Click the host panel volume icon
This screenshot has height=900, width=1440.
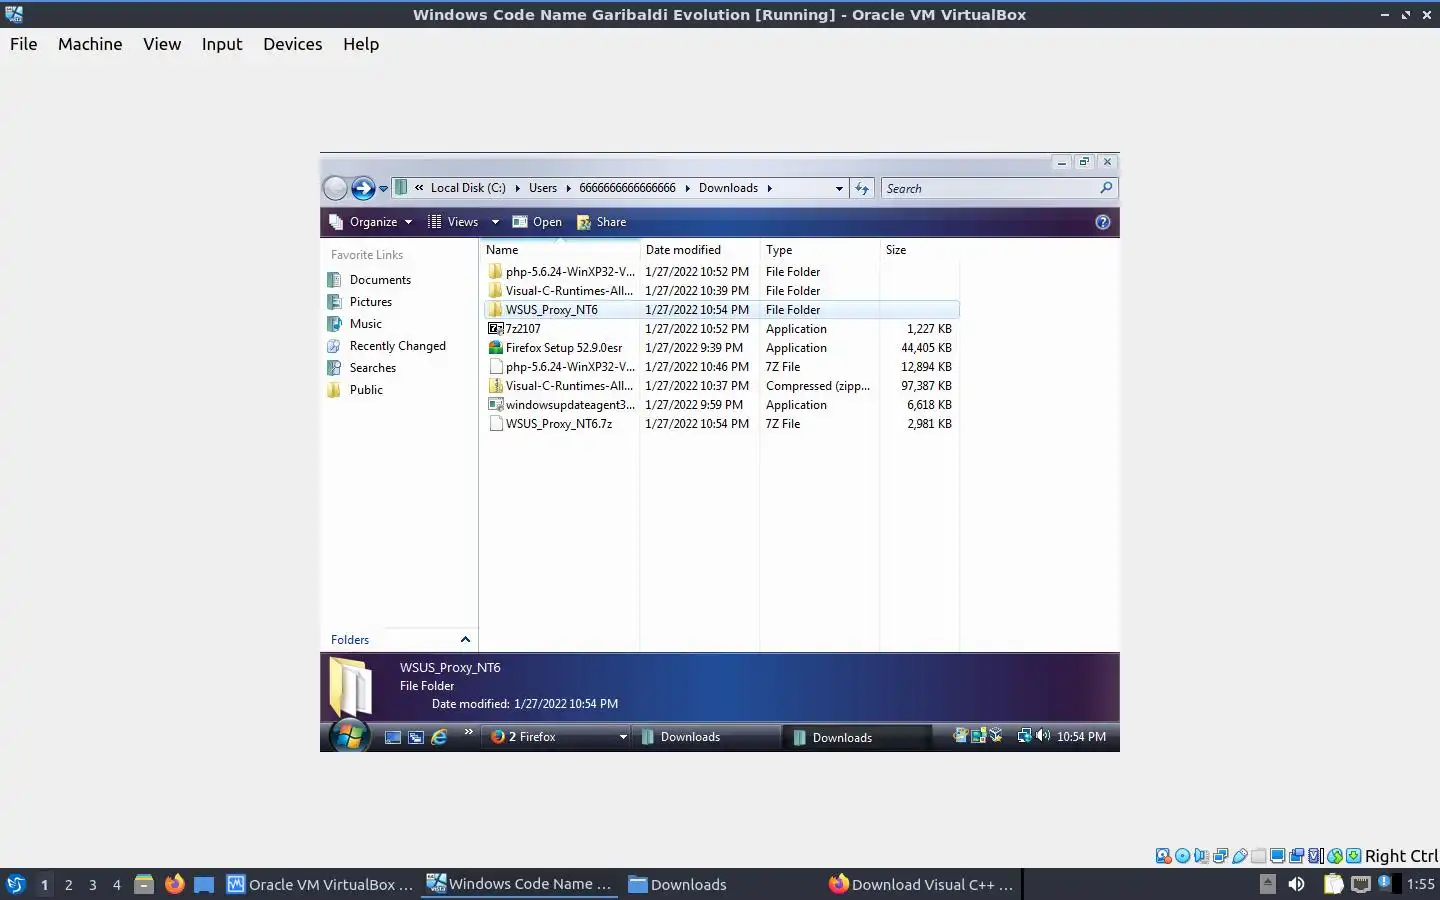coord(1296,884)
